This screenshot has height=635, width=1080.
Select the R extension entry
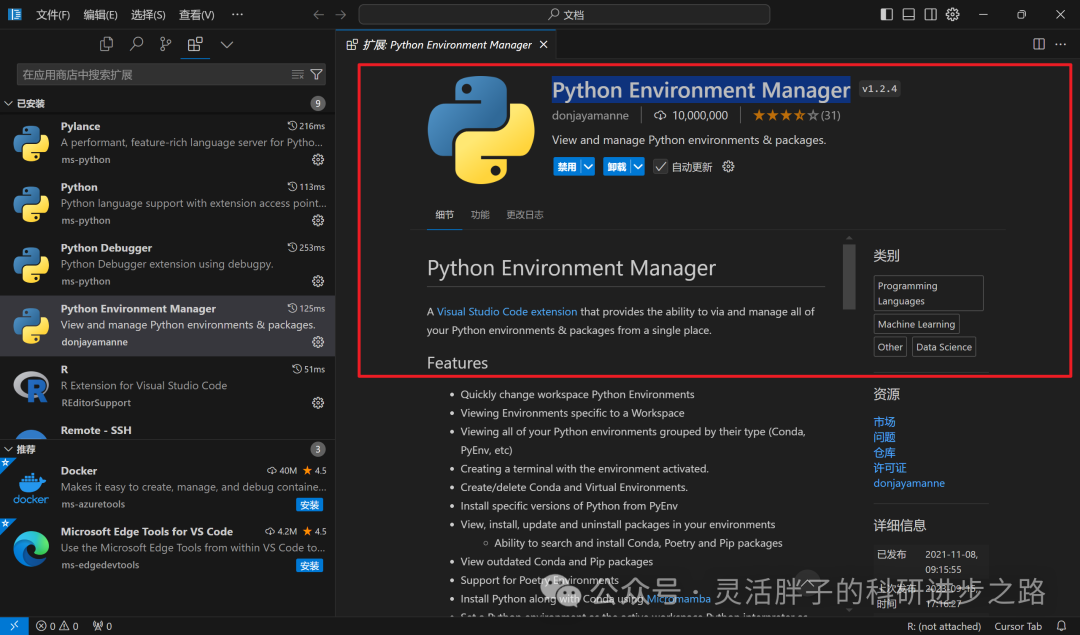167,386
